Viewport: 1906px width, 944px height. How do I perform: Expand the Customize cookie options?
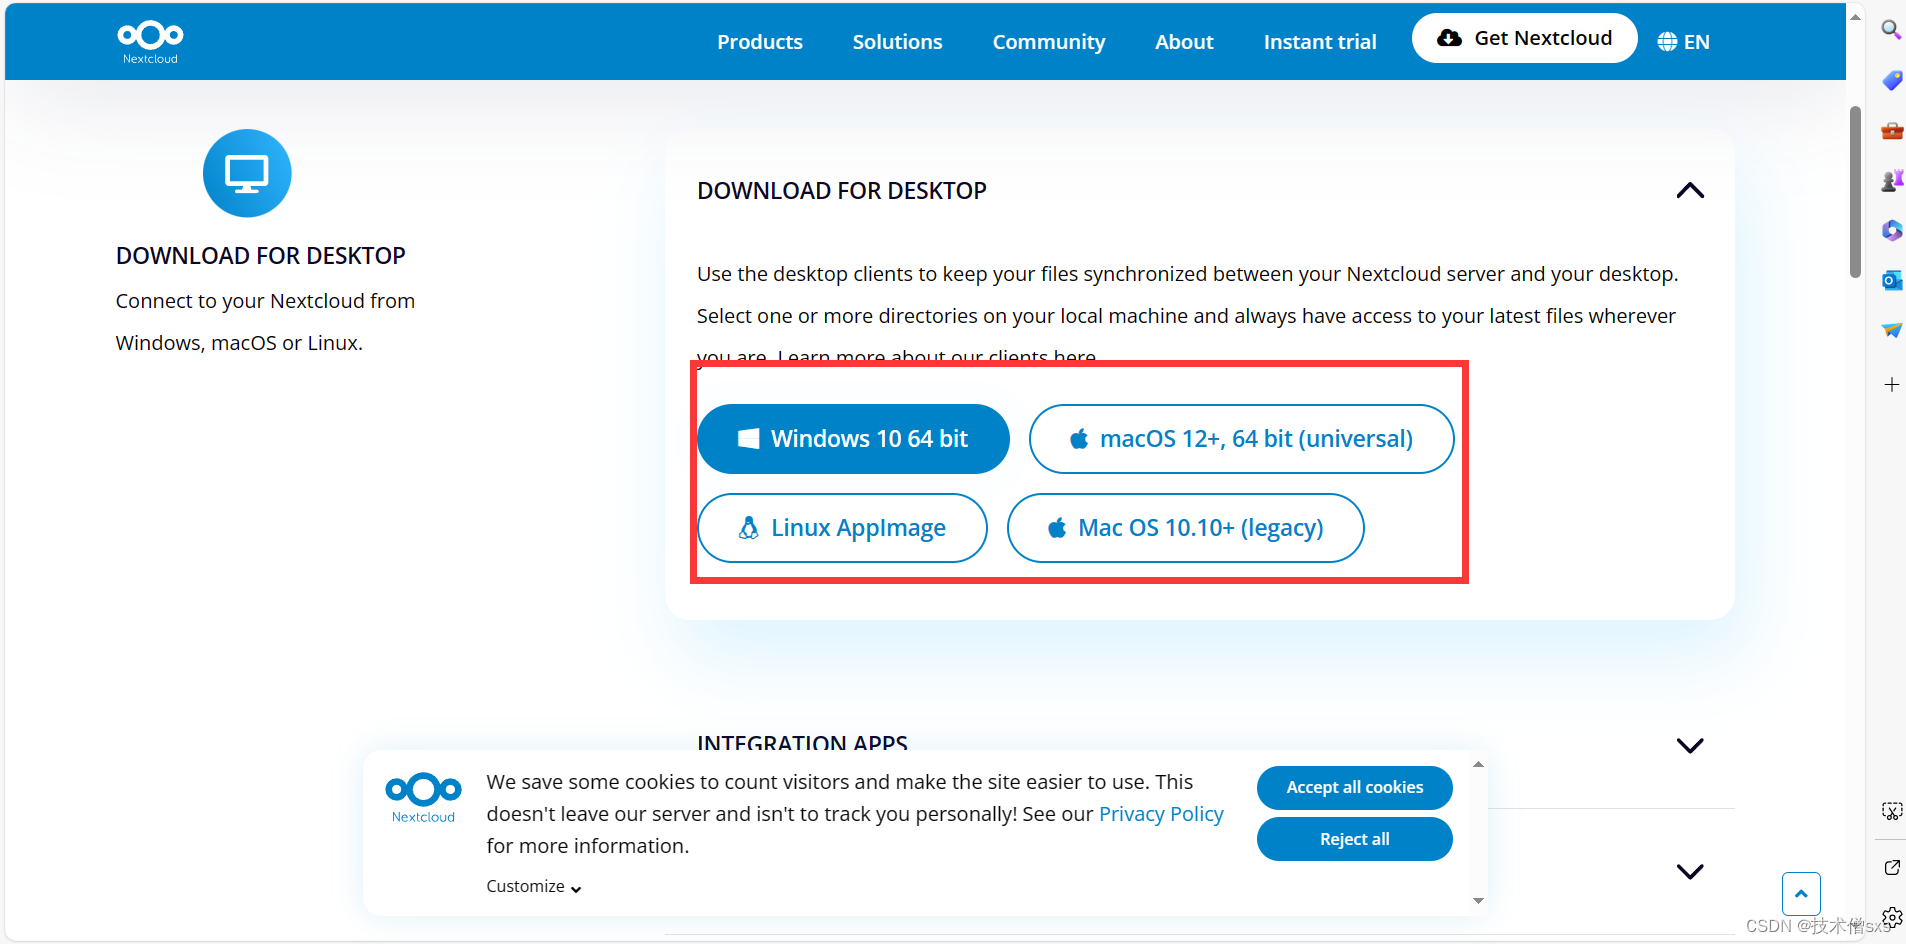point(534,886)
